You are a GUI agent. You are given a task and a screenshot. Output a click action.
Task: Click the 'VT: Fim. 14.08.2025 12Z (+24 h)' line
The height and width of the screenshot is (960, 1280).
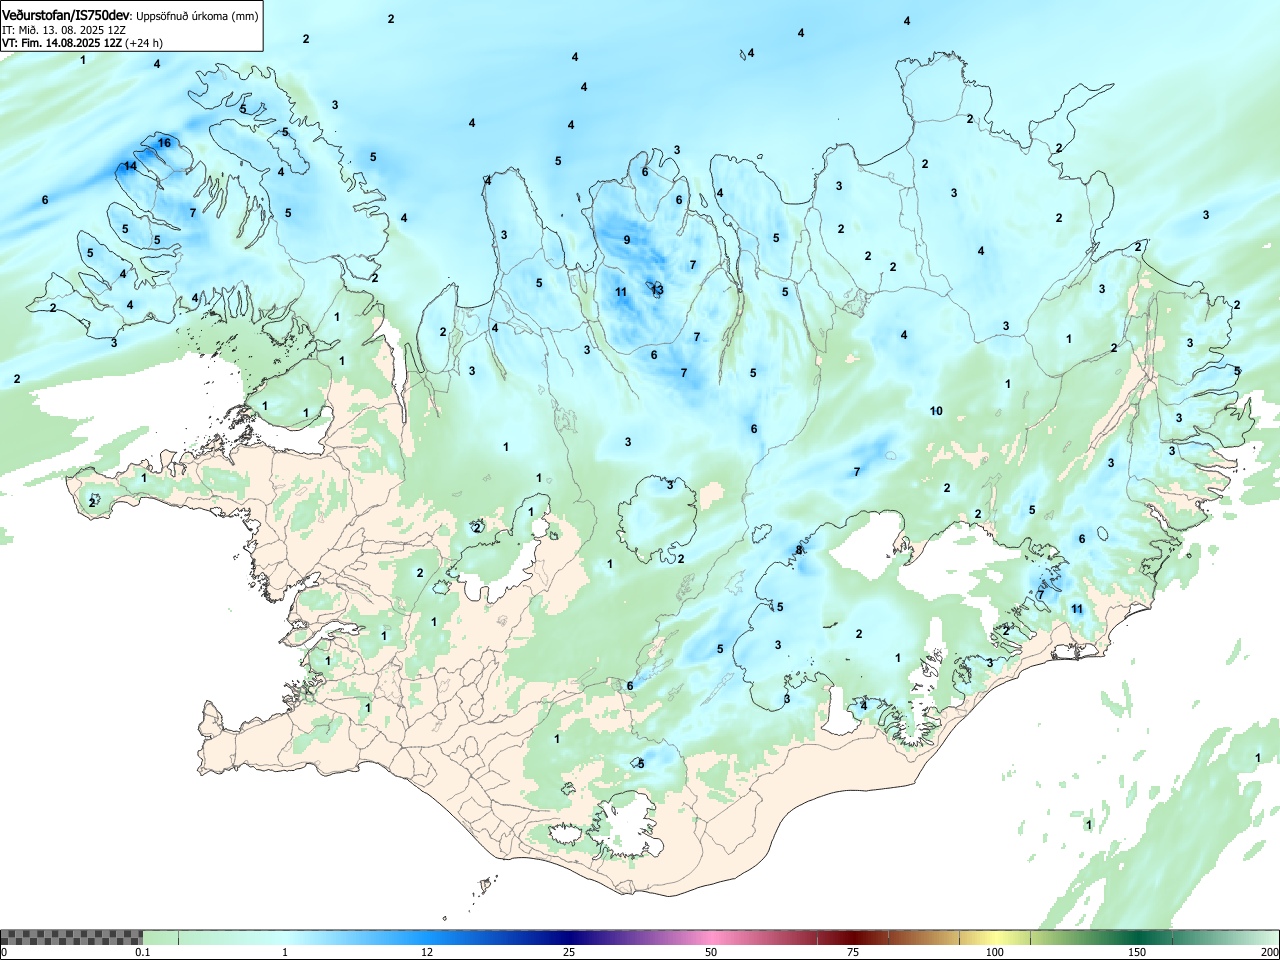click(82, 43)
